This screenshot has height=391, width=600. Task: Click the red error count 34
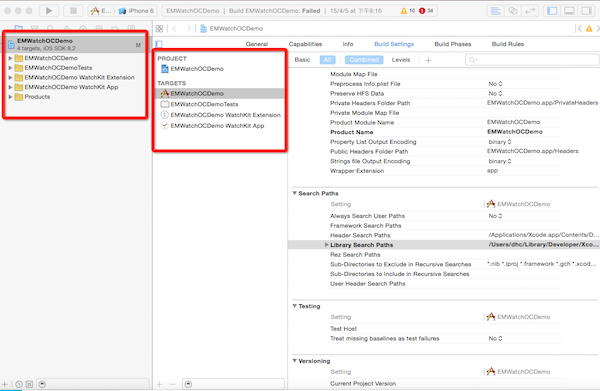(x=426, y=11)
